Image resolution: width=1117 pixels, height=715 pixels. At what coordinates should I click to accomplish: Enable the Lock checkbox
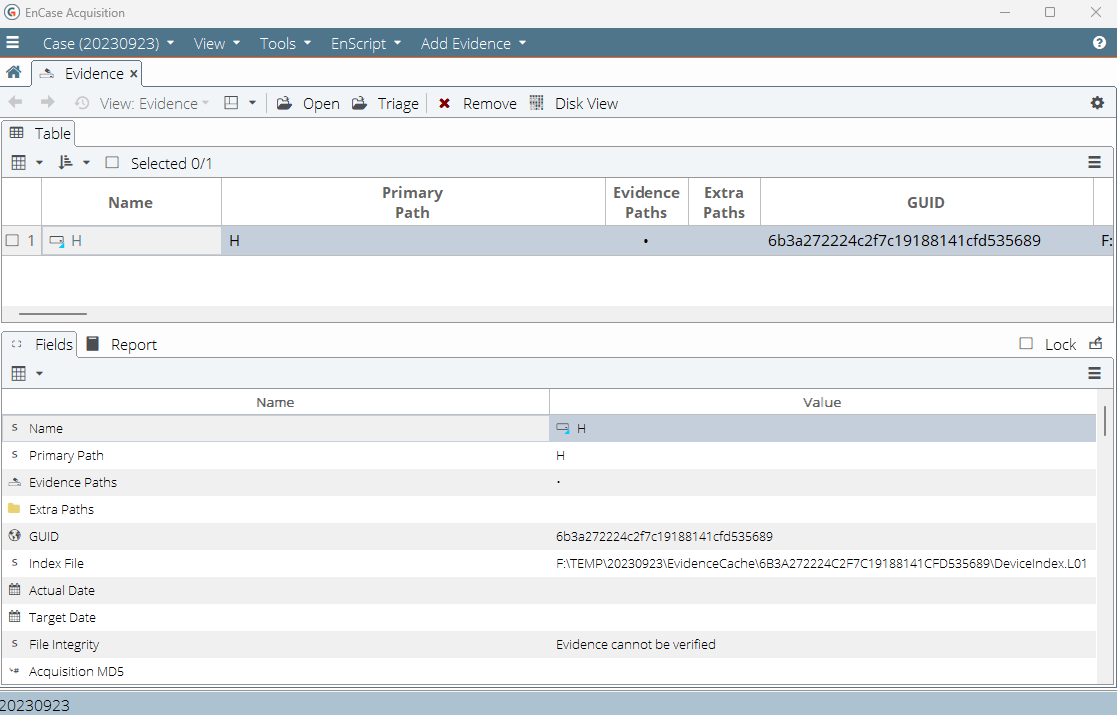point(1026,344)
